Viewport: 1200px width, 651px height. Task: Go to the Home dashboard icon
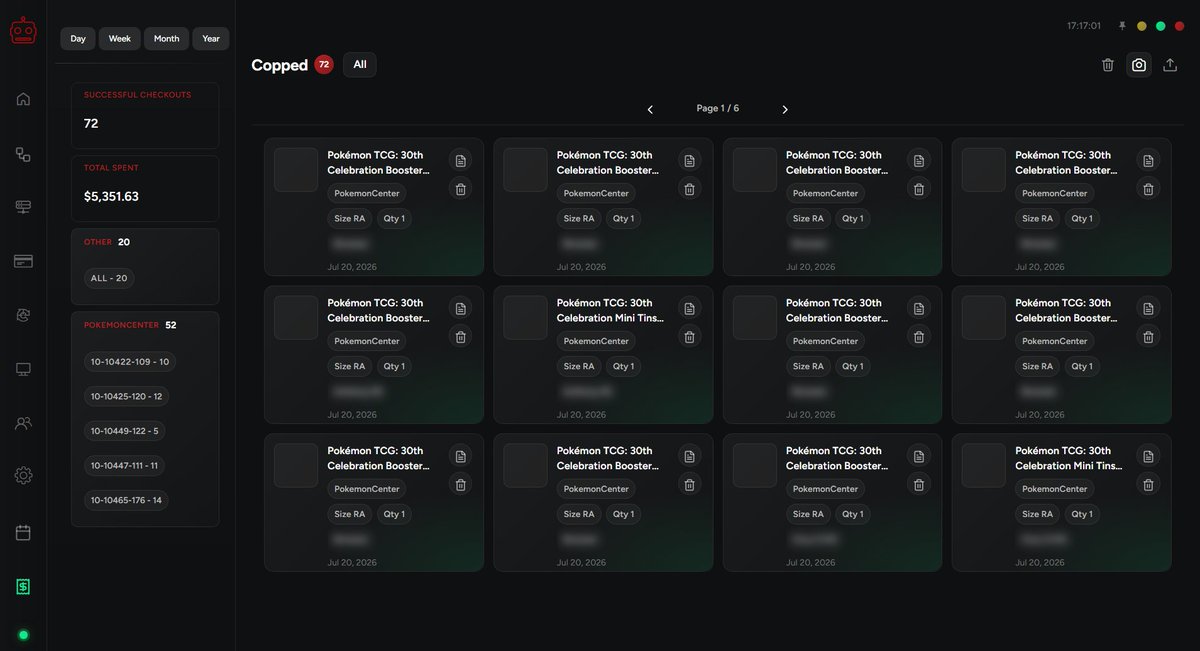pyautogui.click(x=23, y=99)
